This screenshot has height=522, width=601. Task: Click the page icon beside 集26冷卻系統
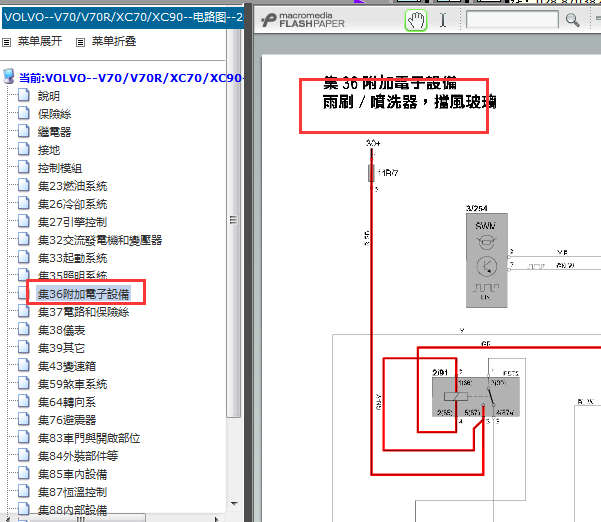24,203
